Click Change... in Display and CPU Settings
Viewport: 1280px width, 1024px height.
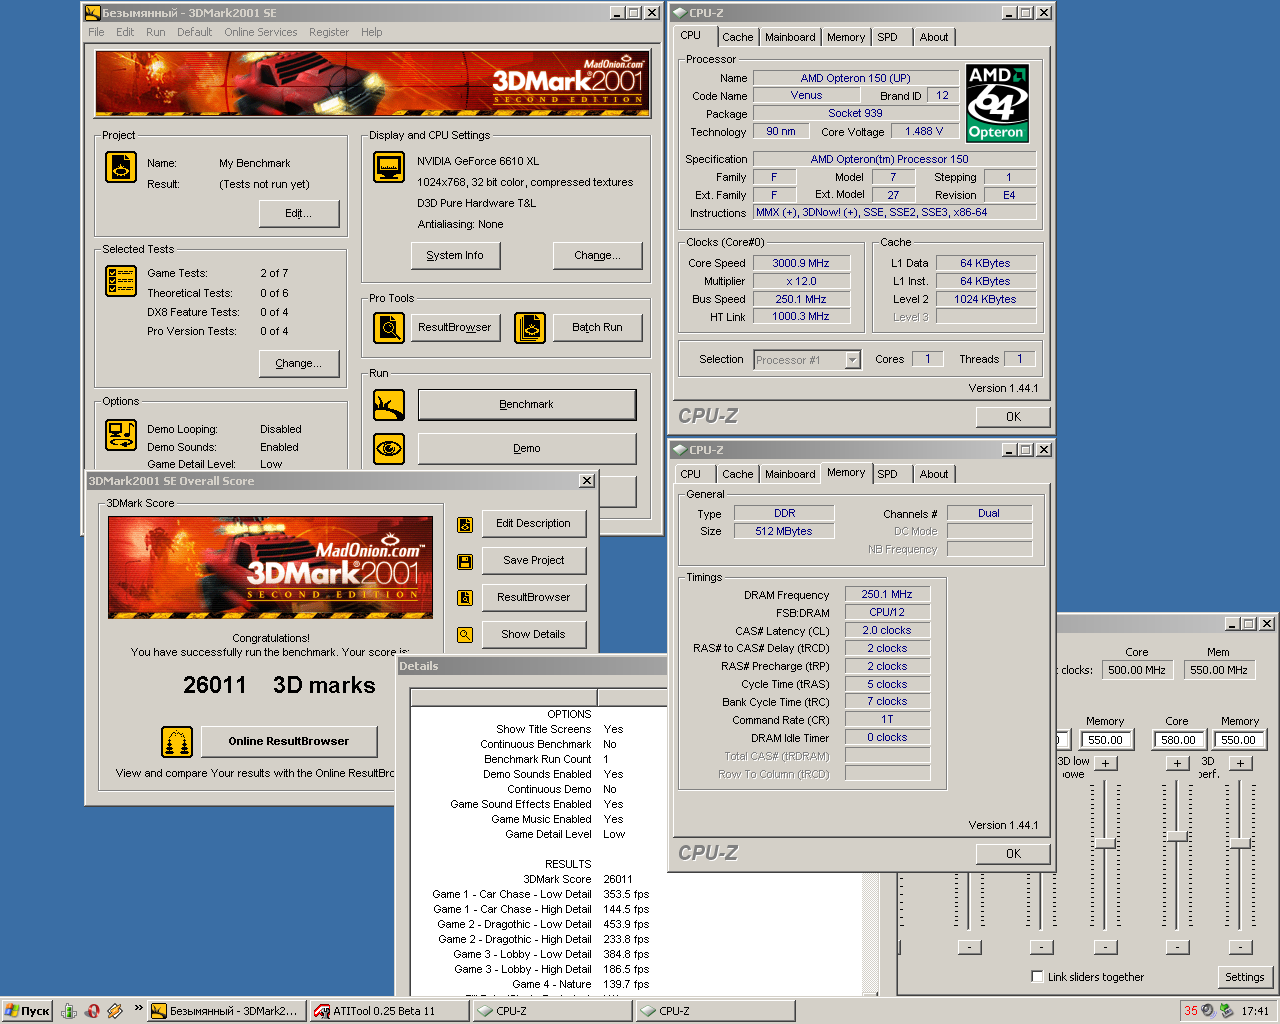tap(597, 256)
